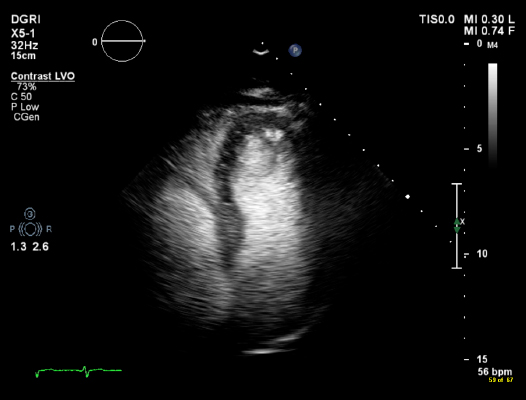
Task: Click the '15' depth scale marker
Action: click(x=482, y=359)
